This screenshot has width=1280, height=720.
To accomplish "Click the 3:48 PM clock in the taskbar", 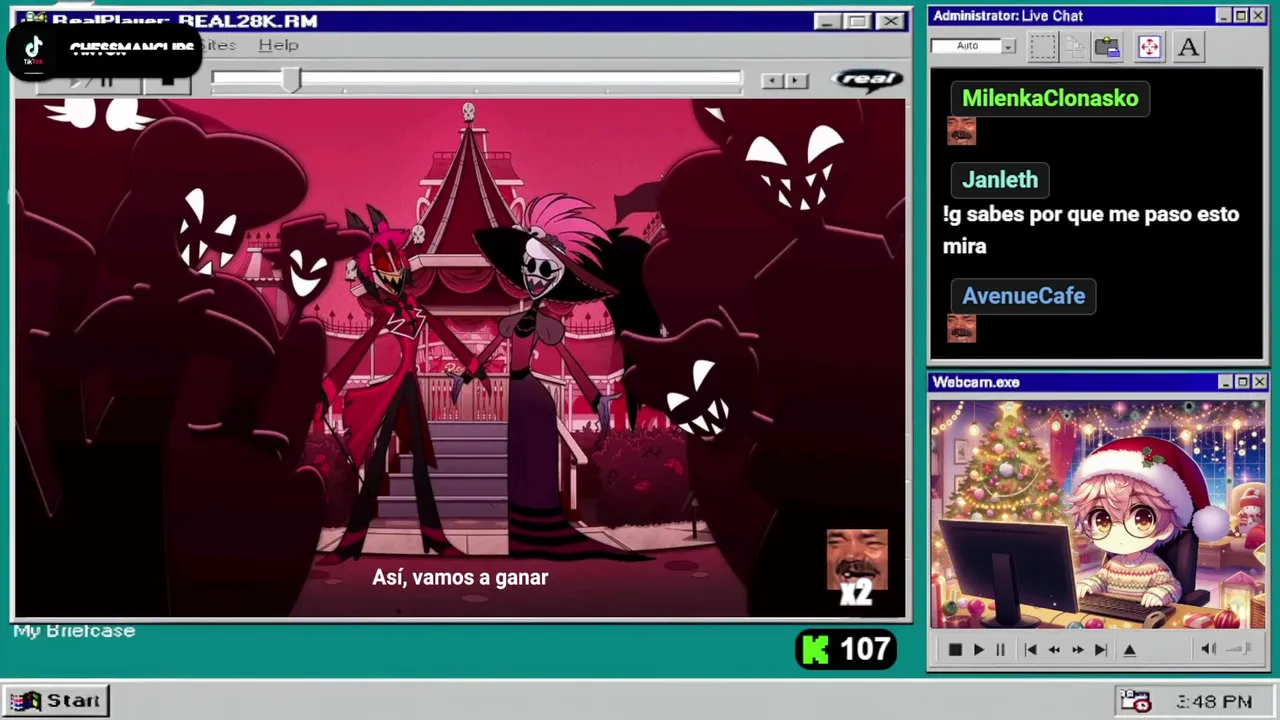I will (1214, 702).
